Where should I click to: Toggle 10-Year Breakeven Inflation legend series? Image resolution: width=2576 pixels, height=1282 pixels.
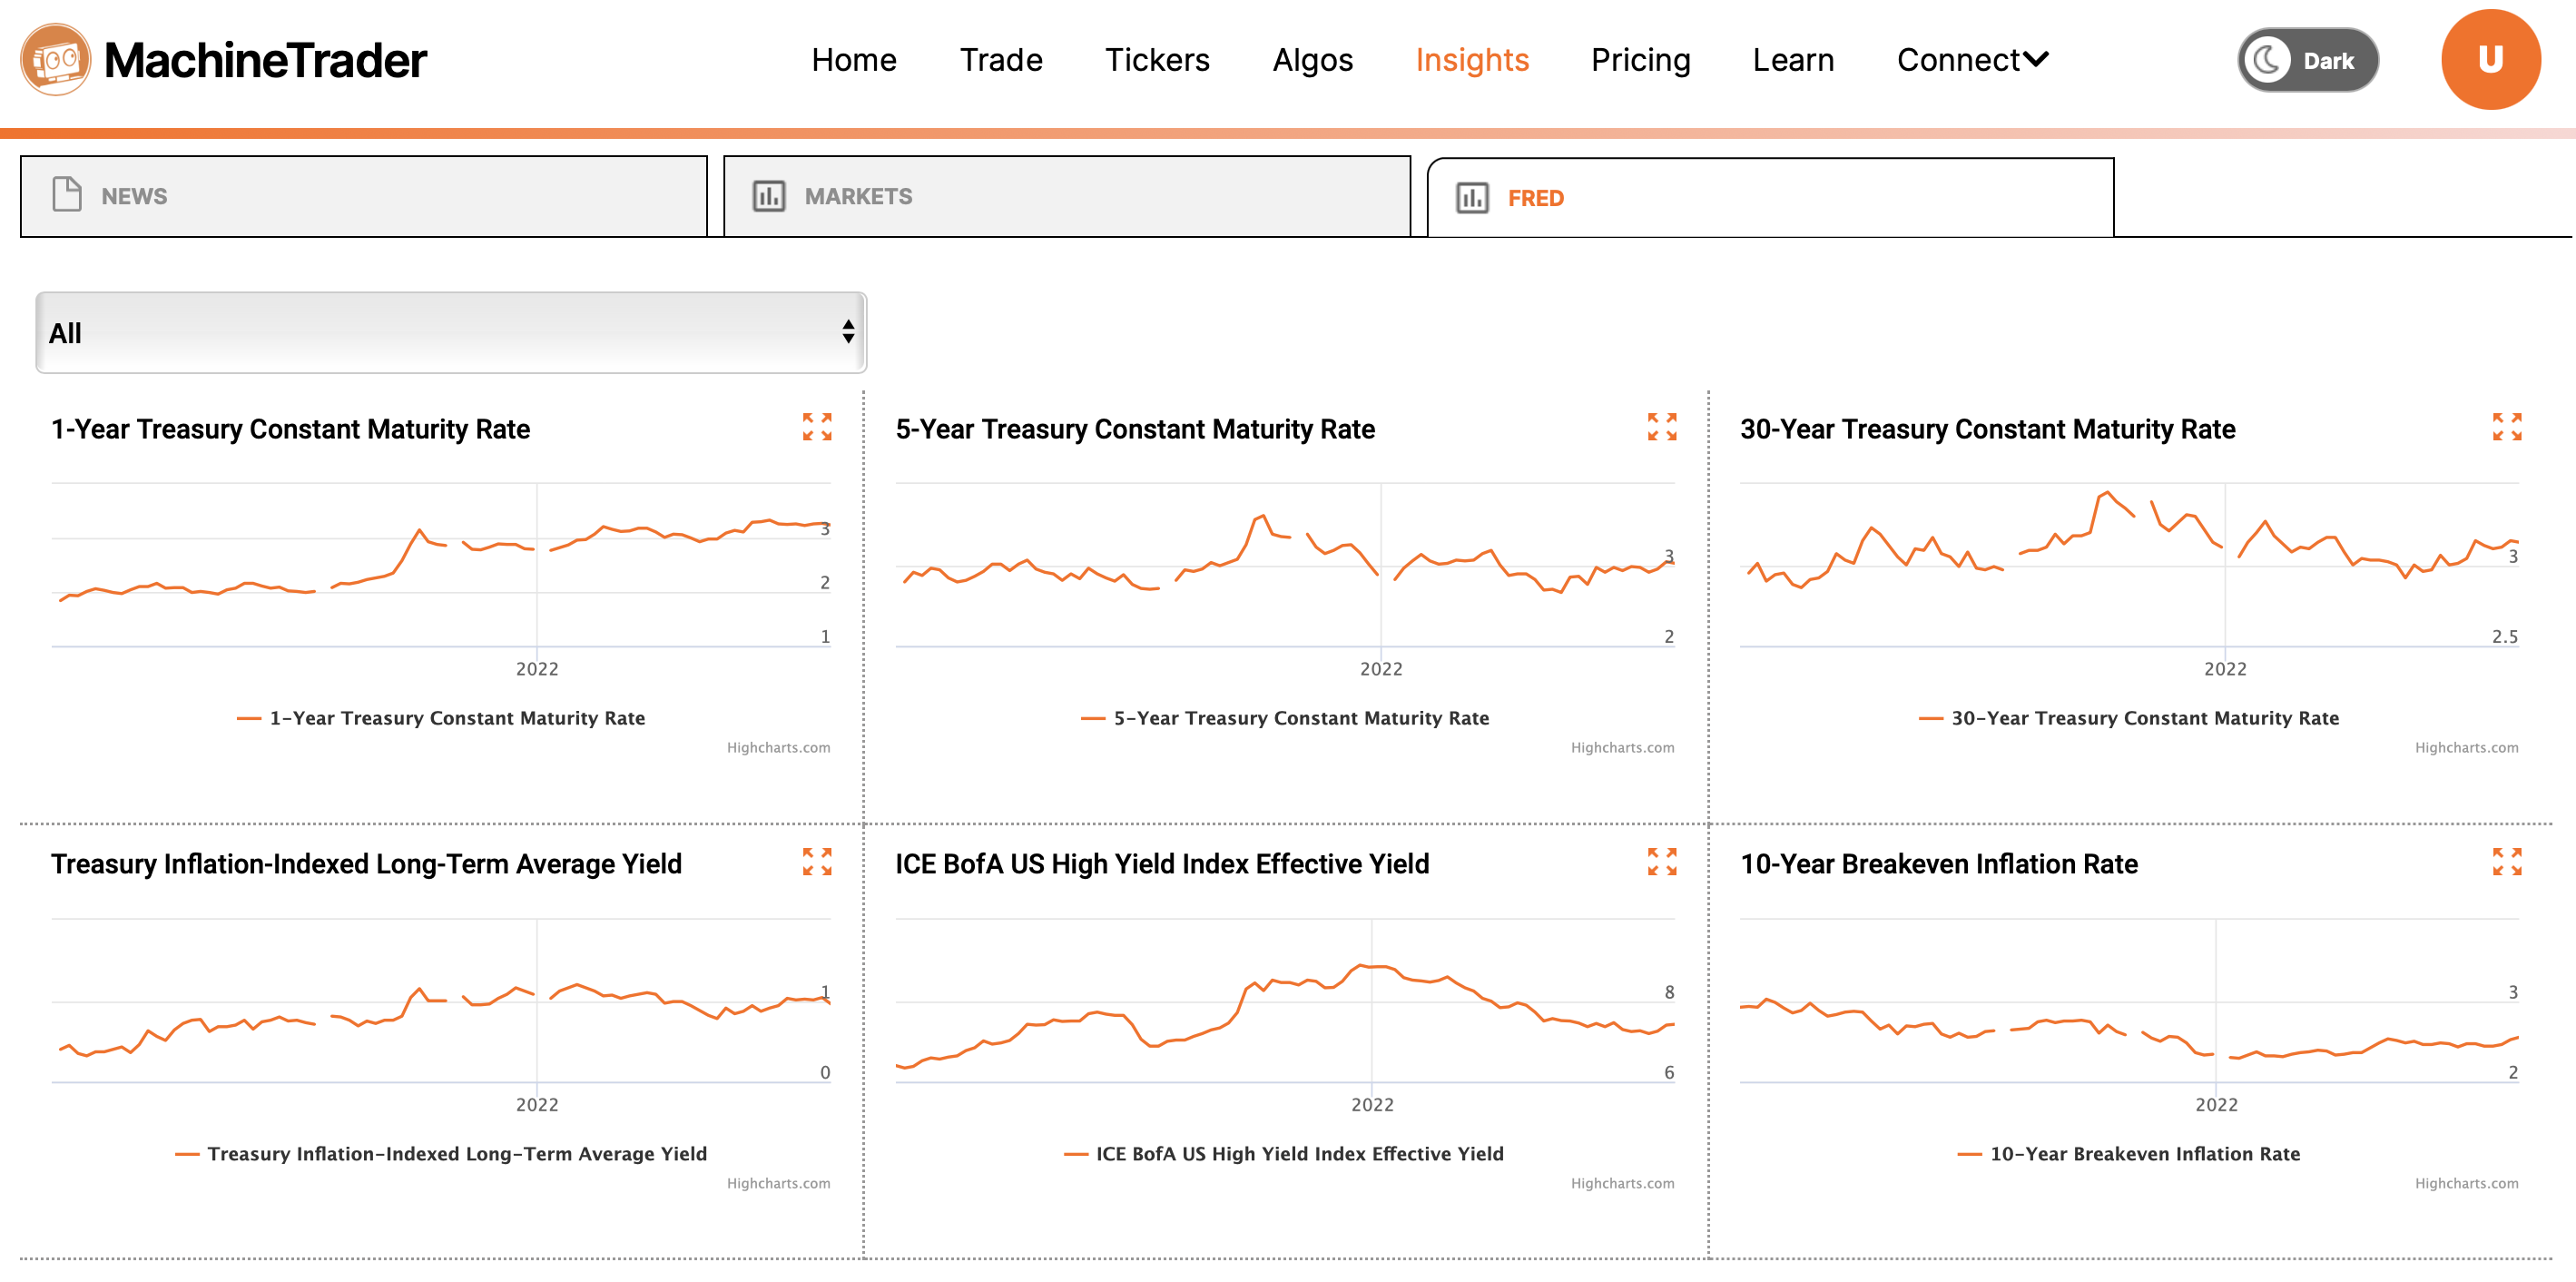[2144, 1154]
